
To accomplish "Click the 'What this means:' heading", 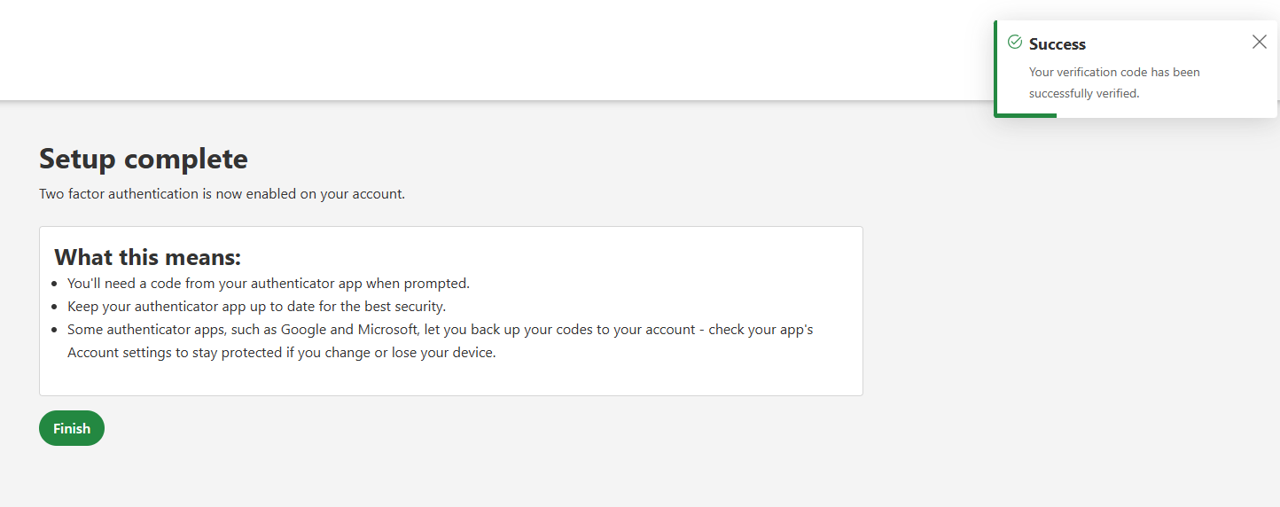I will click(x=147, y=257).
